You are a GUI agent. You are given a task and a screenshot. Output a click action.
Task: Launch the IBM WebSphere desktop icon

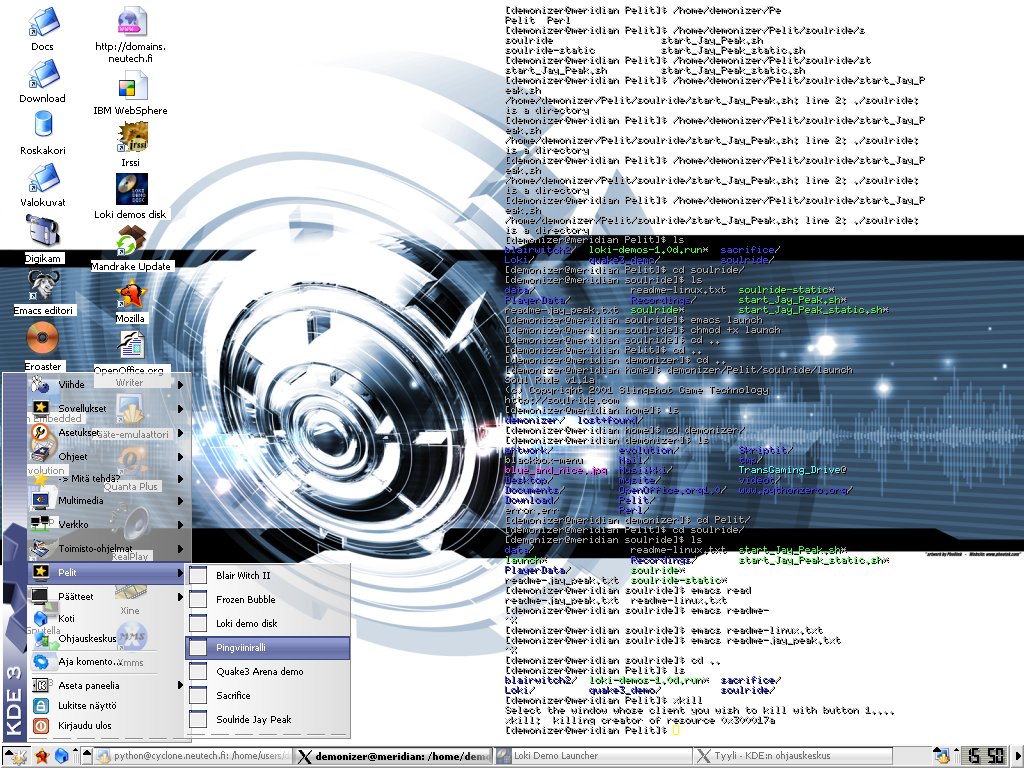pyautogui.click(x=131, y=88)
